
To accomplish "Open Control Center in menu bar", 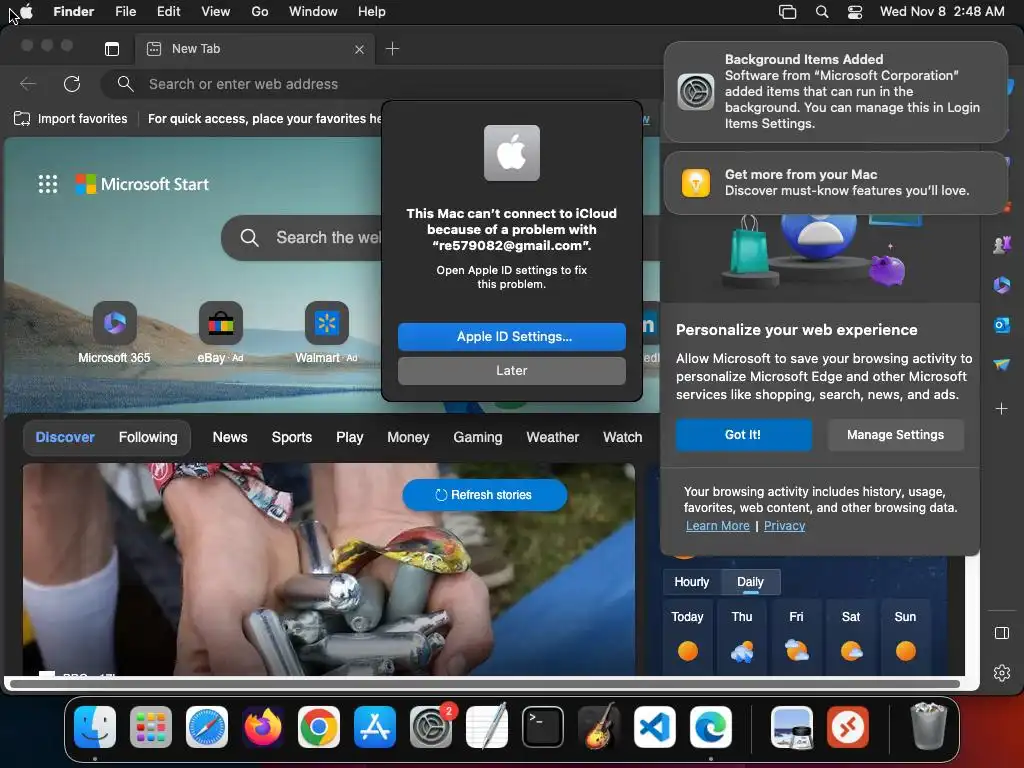I will [x=855, y=12].
